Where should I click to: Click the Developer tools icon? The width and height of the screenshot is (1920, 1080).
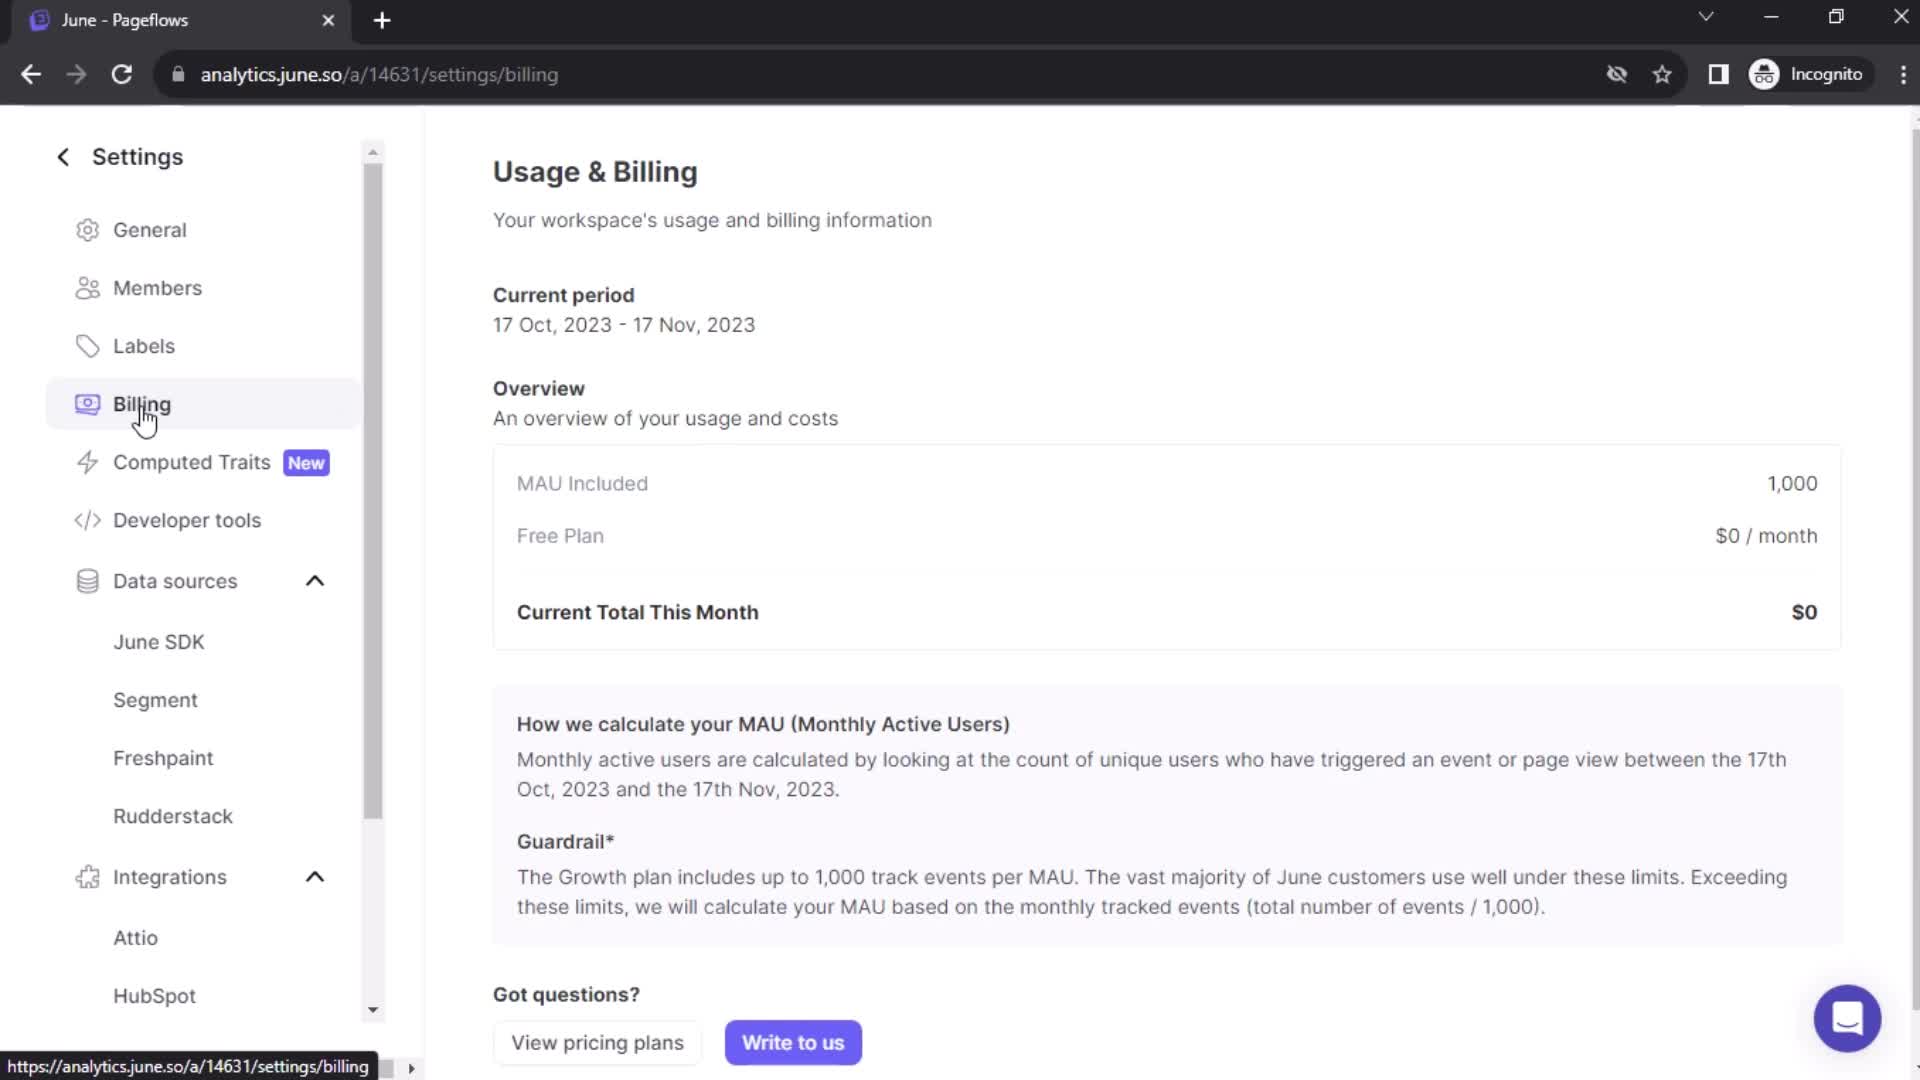(x=87, y=520)
